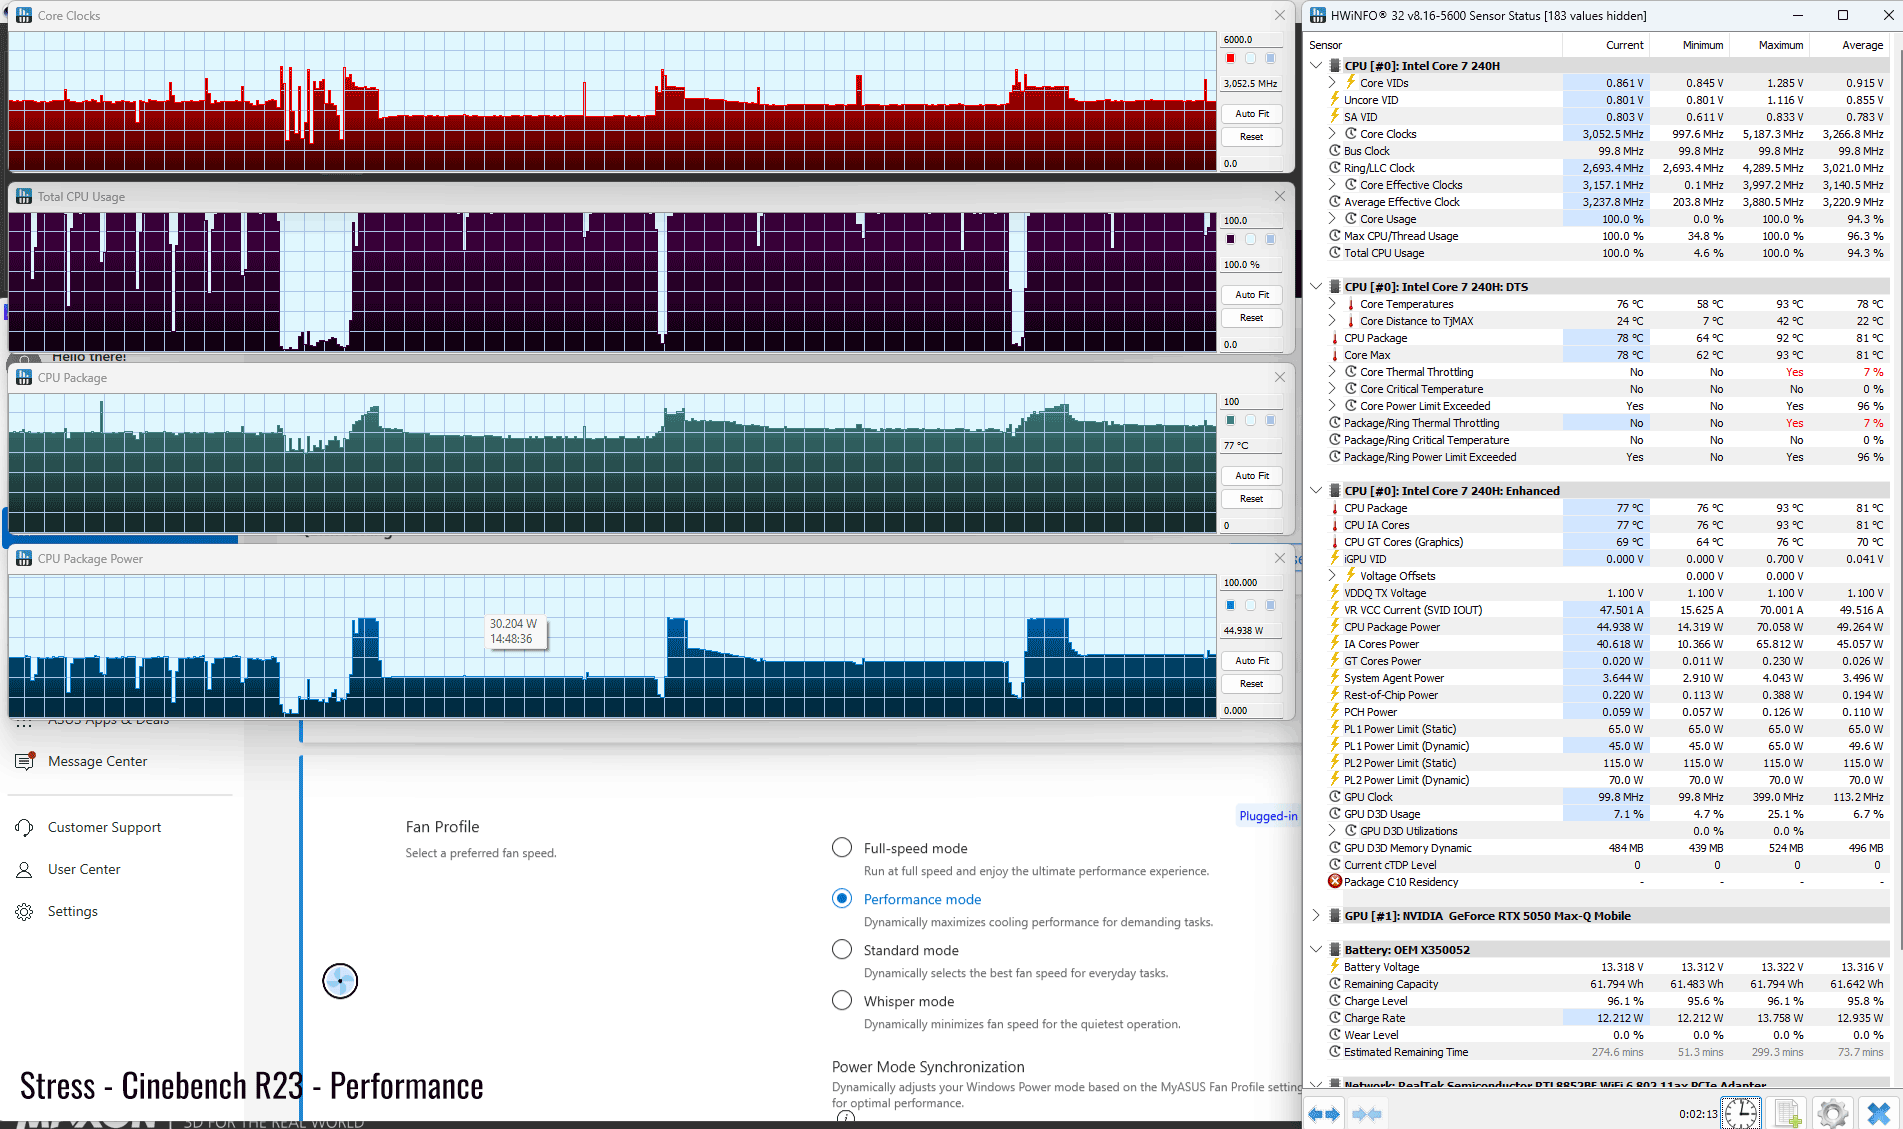Click the Message Center icon in MyASUS sidebar
The image size is (1903, 1129).
click(24, 762)
